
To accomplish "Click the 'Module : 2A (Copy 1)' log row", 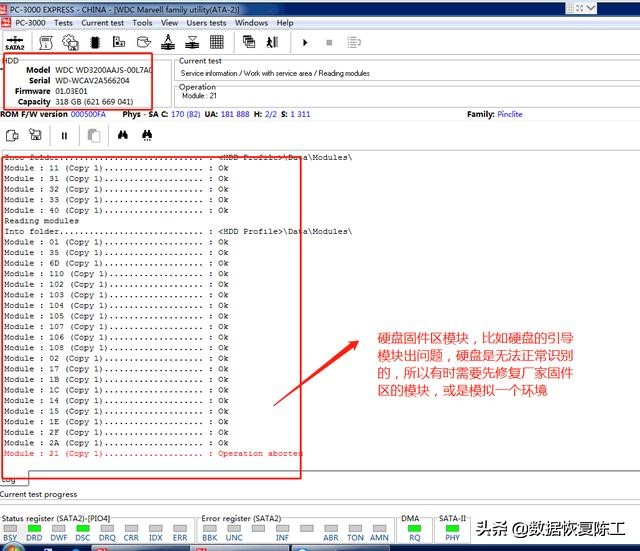I will 116,443.
